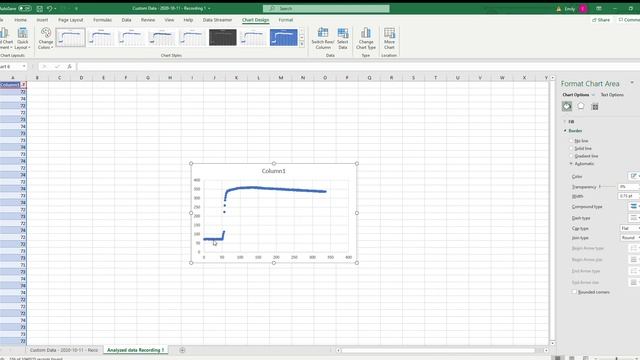Open the Quick Layout gallery
The image size is (640, 360).
(22, 39)
